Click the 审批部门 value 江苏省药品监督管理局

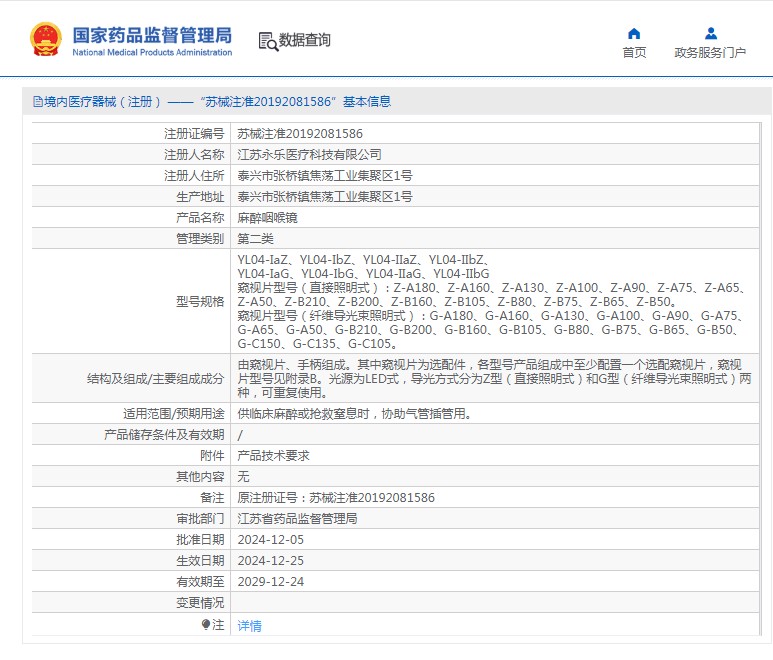pos(297,519)
